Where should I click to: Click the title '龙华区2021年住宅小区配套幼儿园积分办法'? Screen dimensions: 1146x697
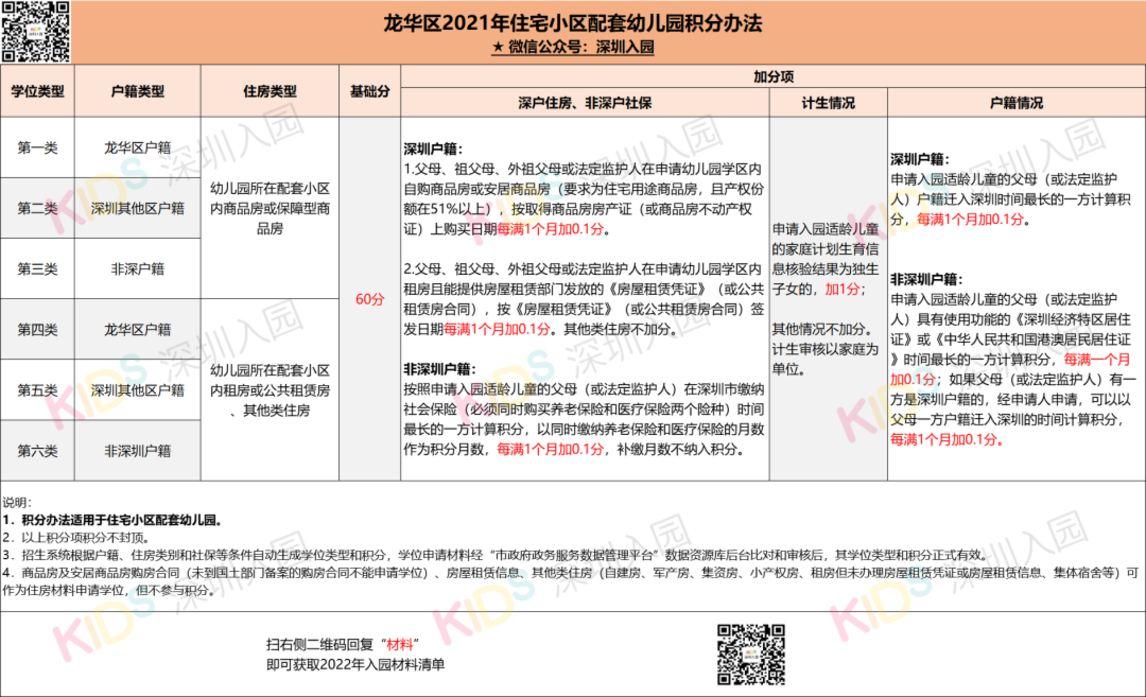[573, 23]
